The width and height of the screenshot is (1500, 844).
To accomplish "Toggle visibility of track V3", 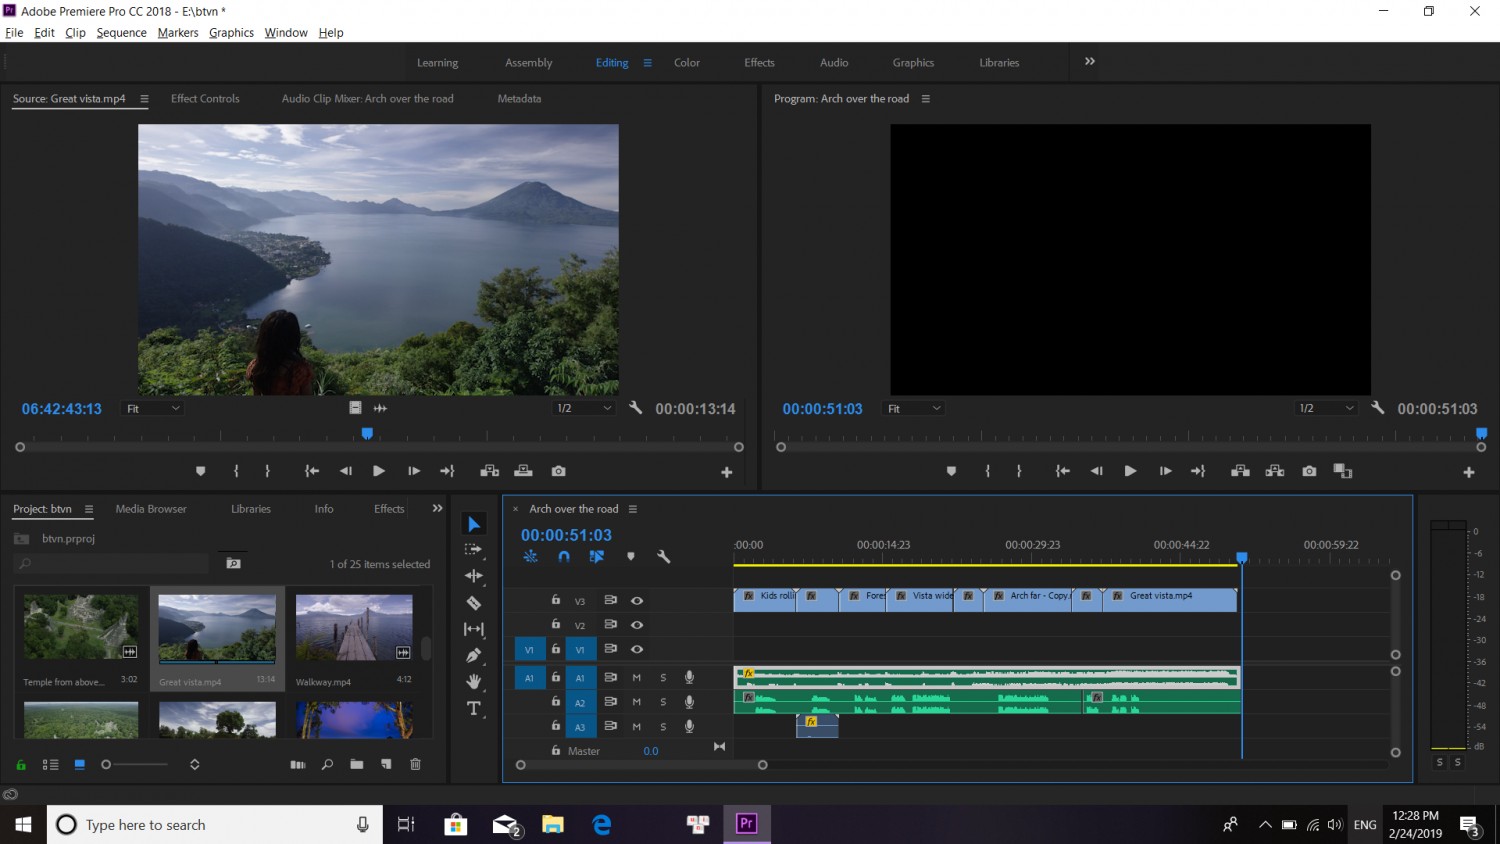I will (637, 601).
